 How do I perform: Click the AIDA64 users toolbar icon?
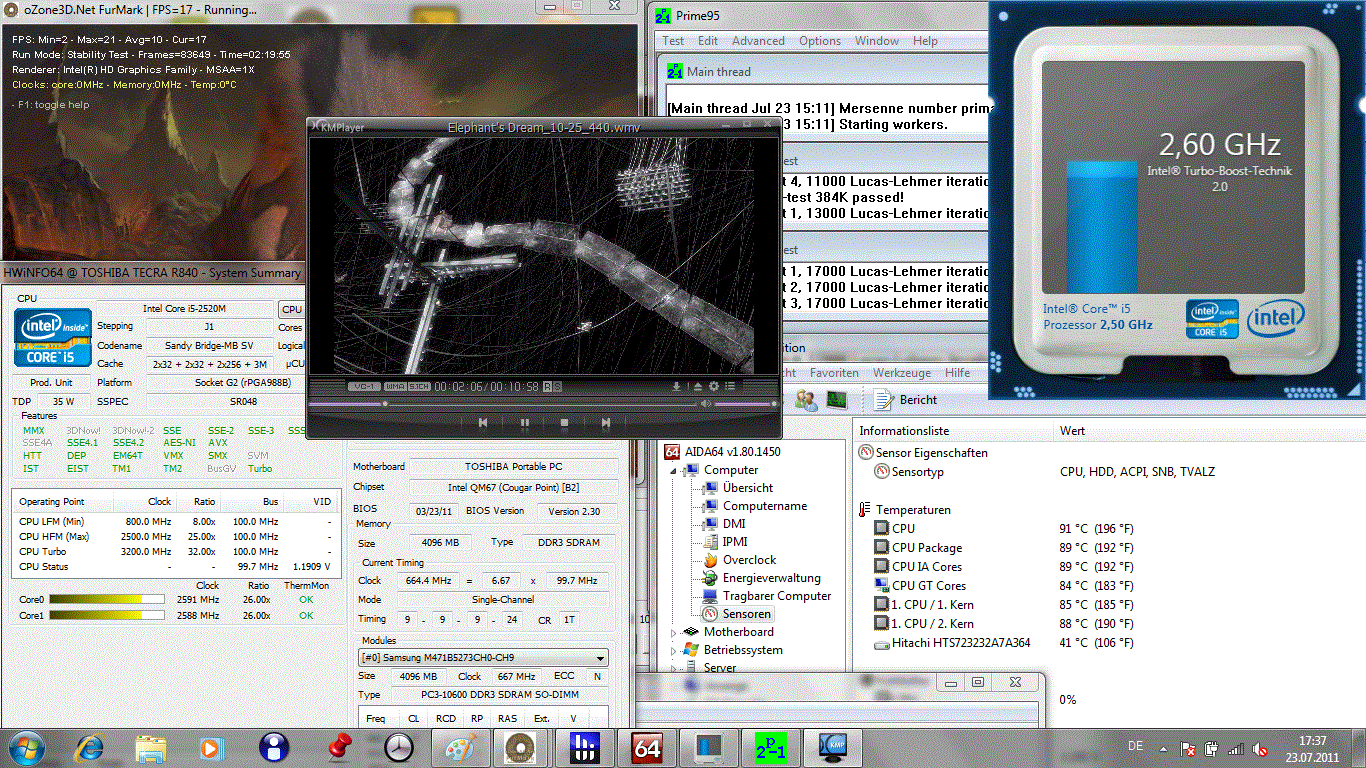coord(806,400)
